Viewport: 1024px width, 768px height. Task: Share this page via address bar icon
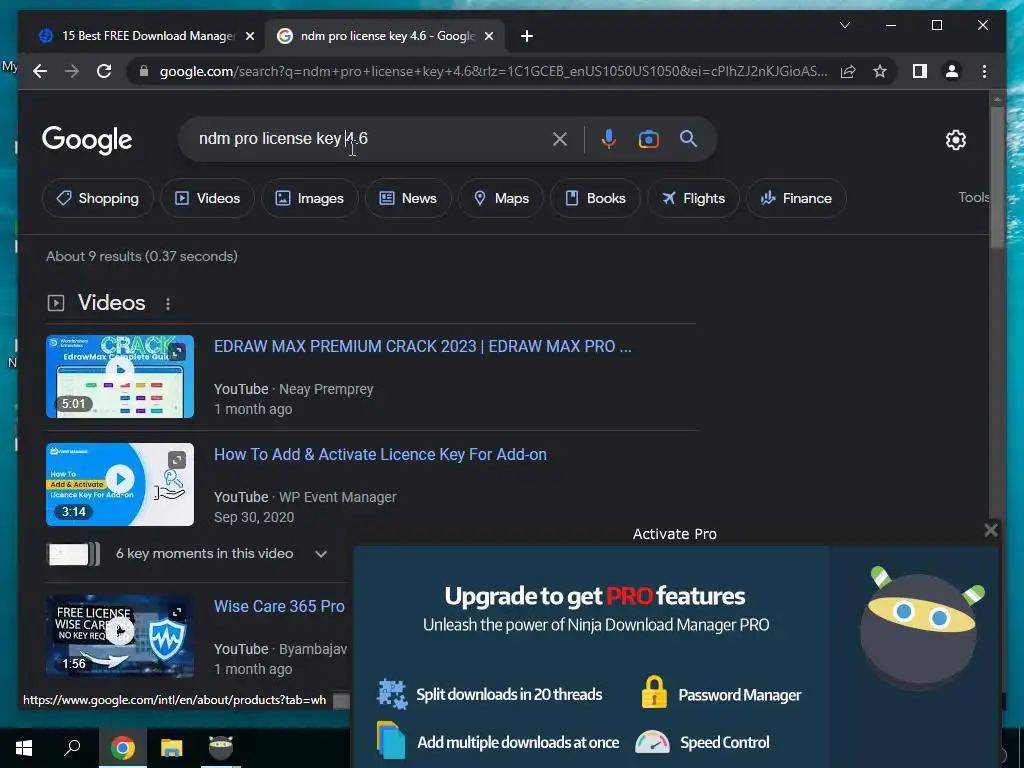coord(848,71)
